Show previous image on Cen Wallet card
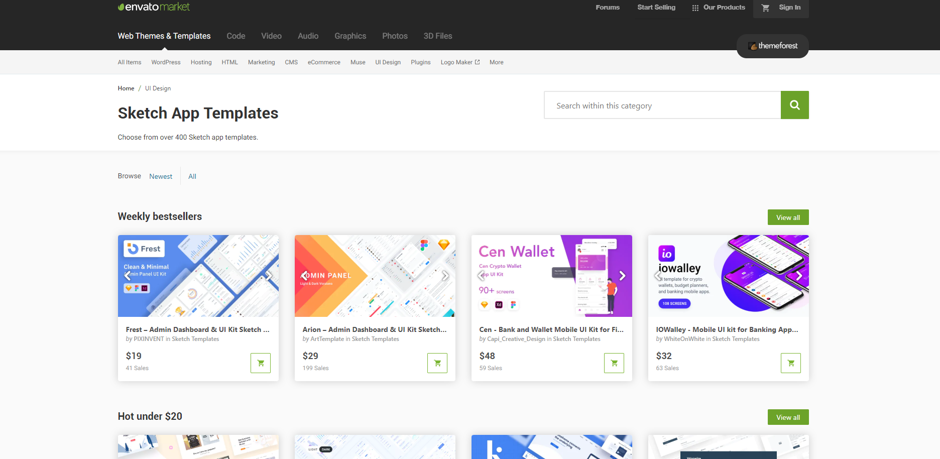Image resolution: width=940 pixels, height=459 pixels. pos(481,276)
